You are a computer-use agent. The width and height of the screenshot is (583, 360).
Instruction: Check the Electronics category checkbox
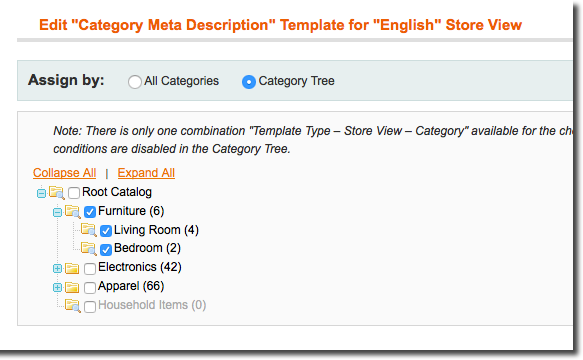point(90,269)
